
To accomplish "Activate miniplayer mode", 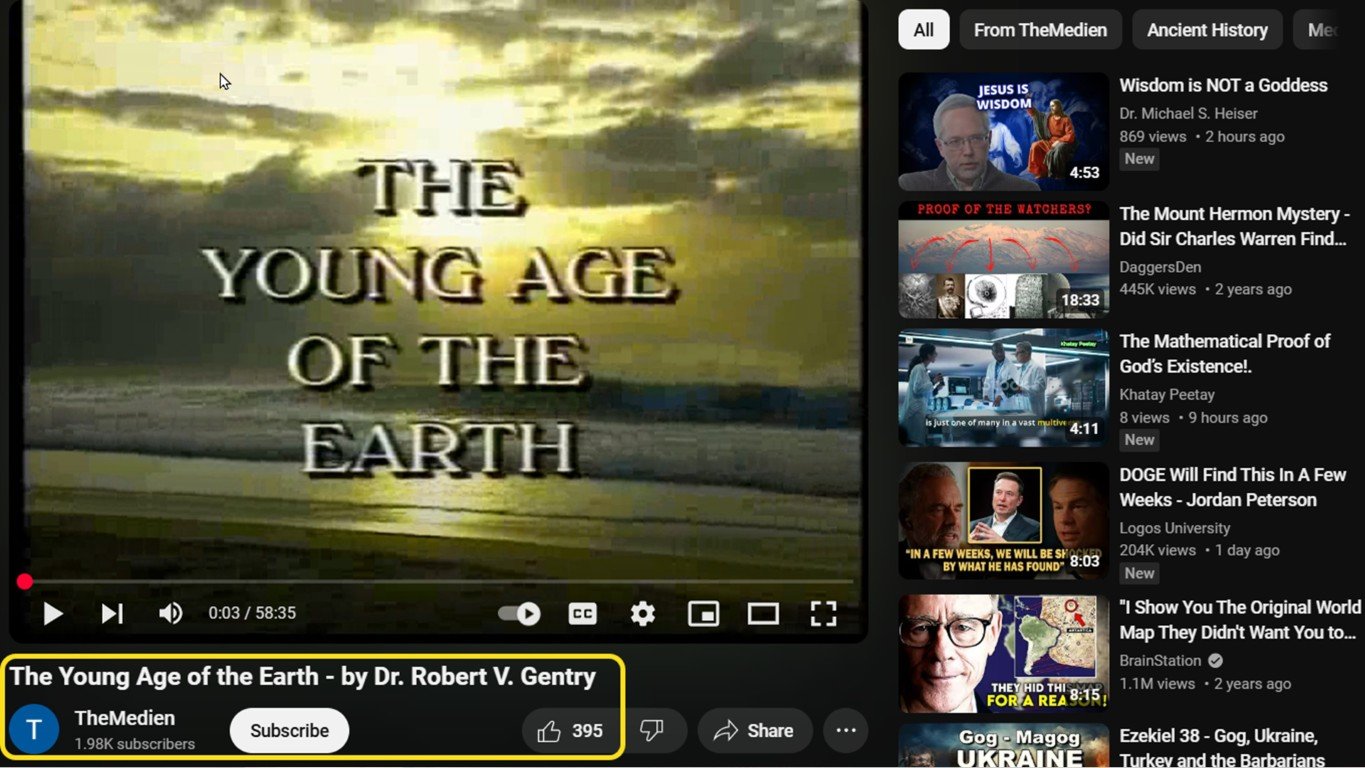I will pos(703,613).
